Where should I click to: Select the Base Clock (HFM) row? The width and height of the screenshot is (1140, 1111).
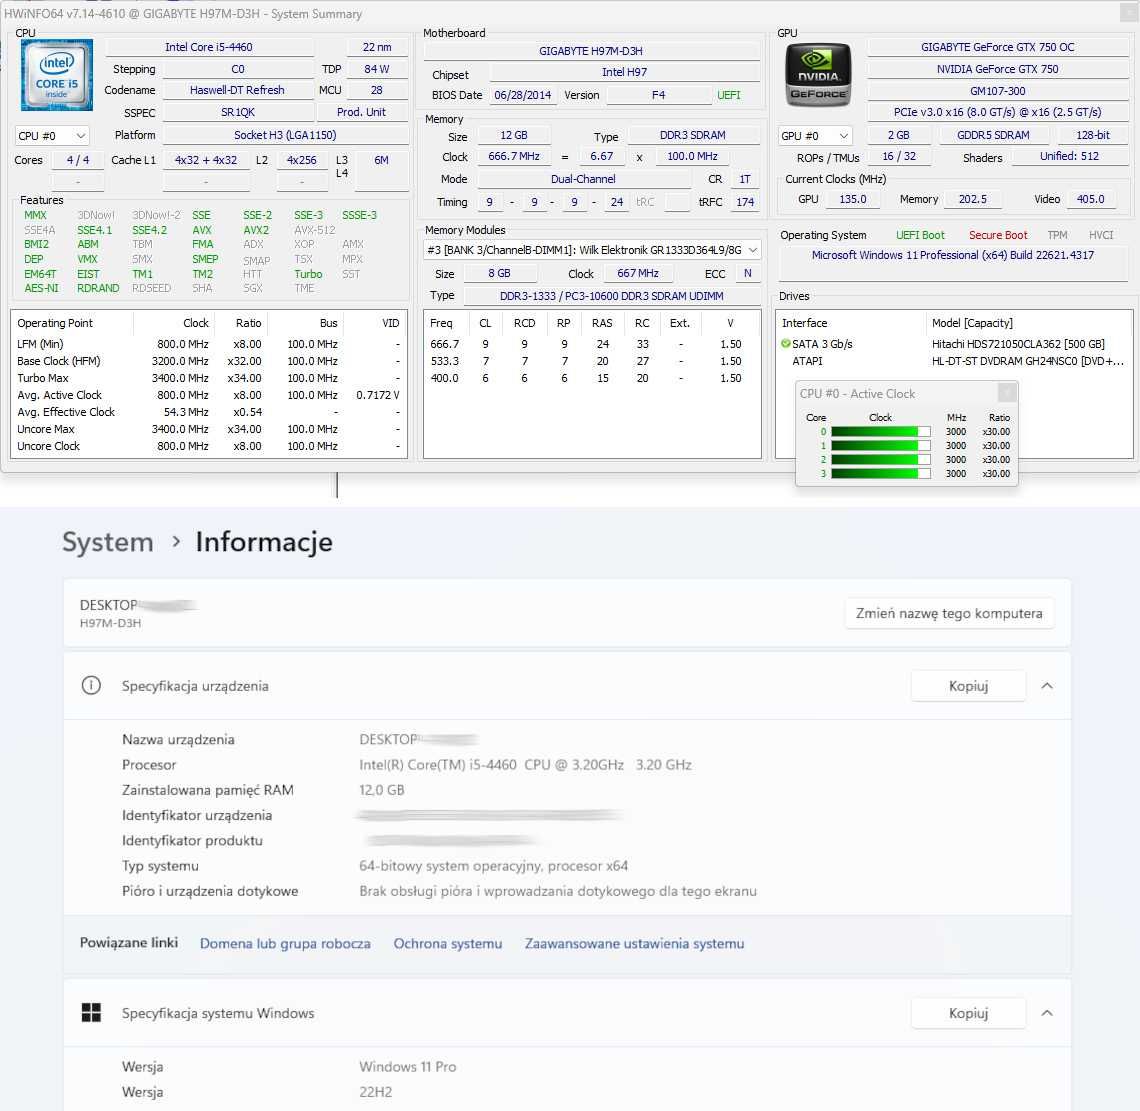pyautogui.click(x=209, y=361)
